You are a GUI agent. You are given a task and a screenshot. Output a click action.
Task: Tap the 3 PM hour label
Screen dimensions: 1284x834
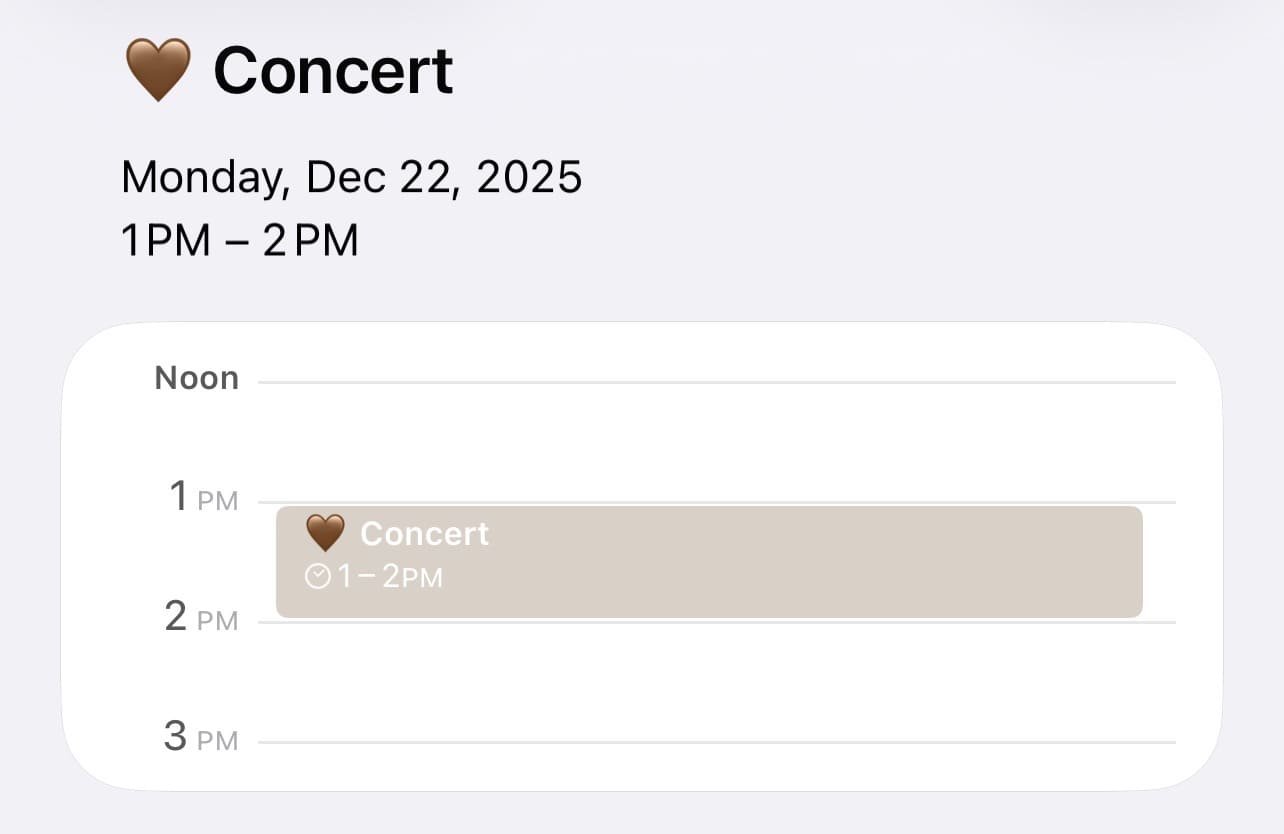(x=202, y=737)
